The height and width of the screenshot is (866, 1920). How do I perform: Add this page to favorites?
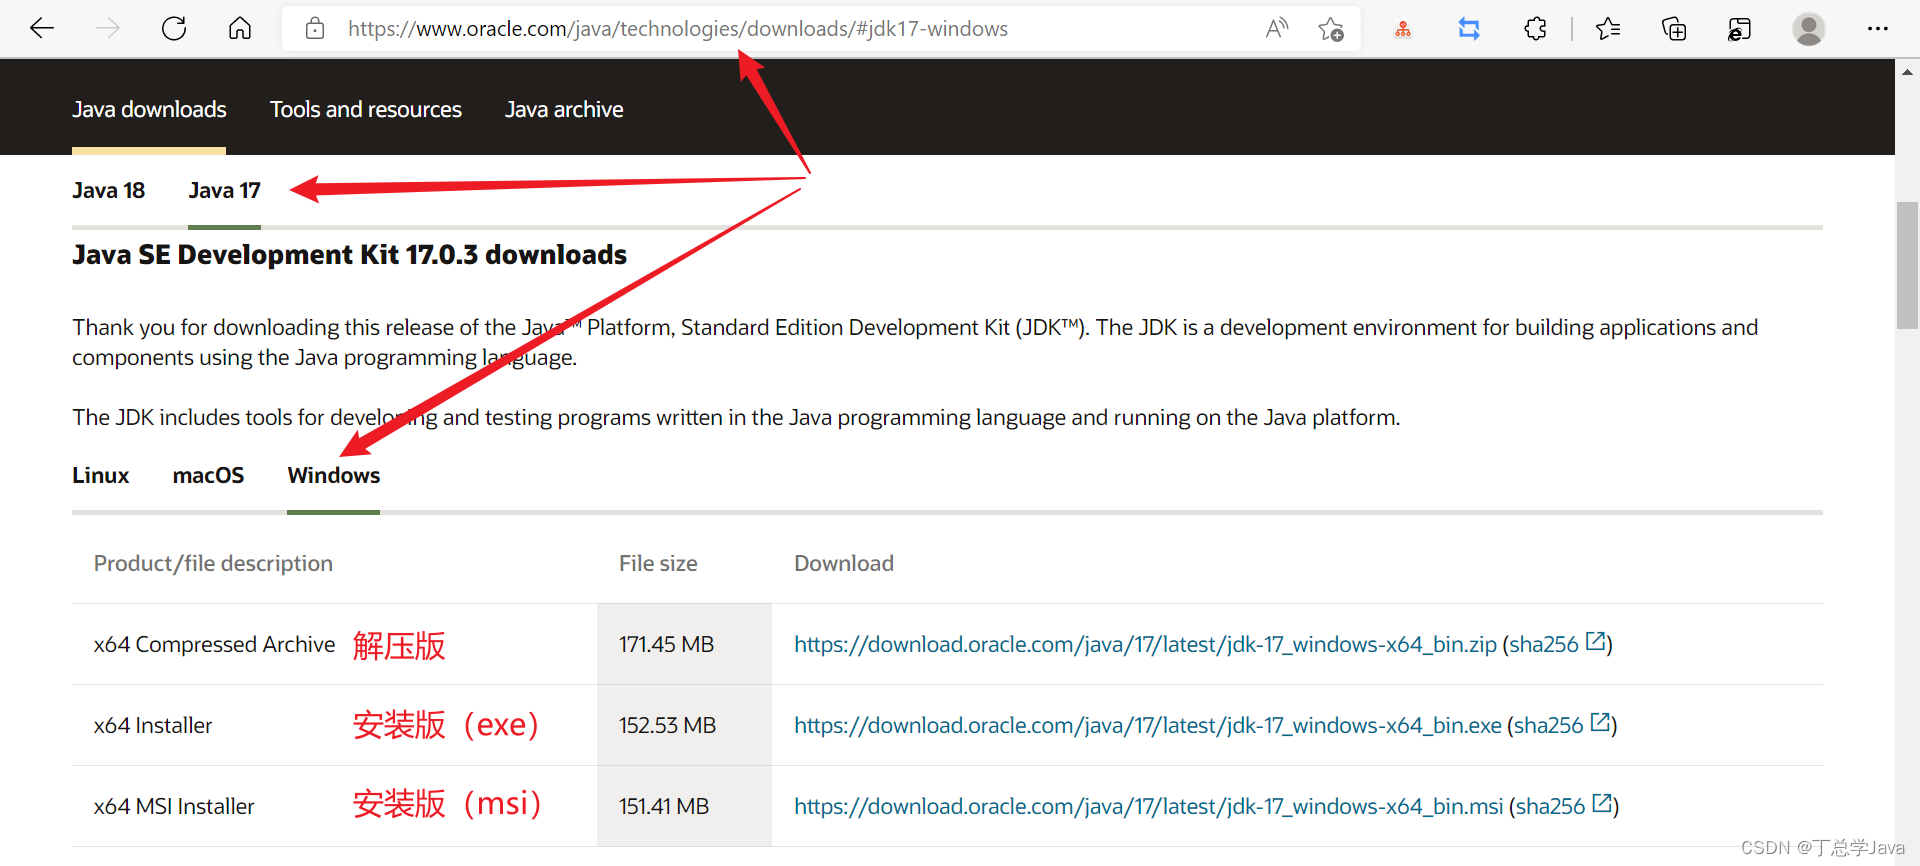click(x=1331, y=29)
